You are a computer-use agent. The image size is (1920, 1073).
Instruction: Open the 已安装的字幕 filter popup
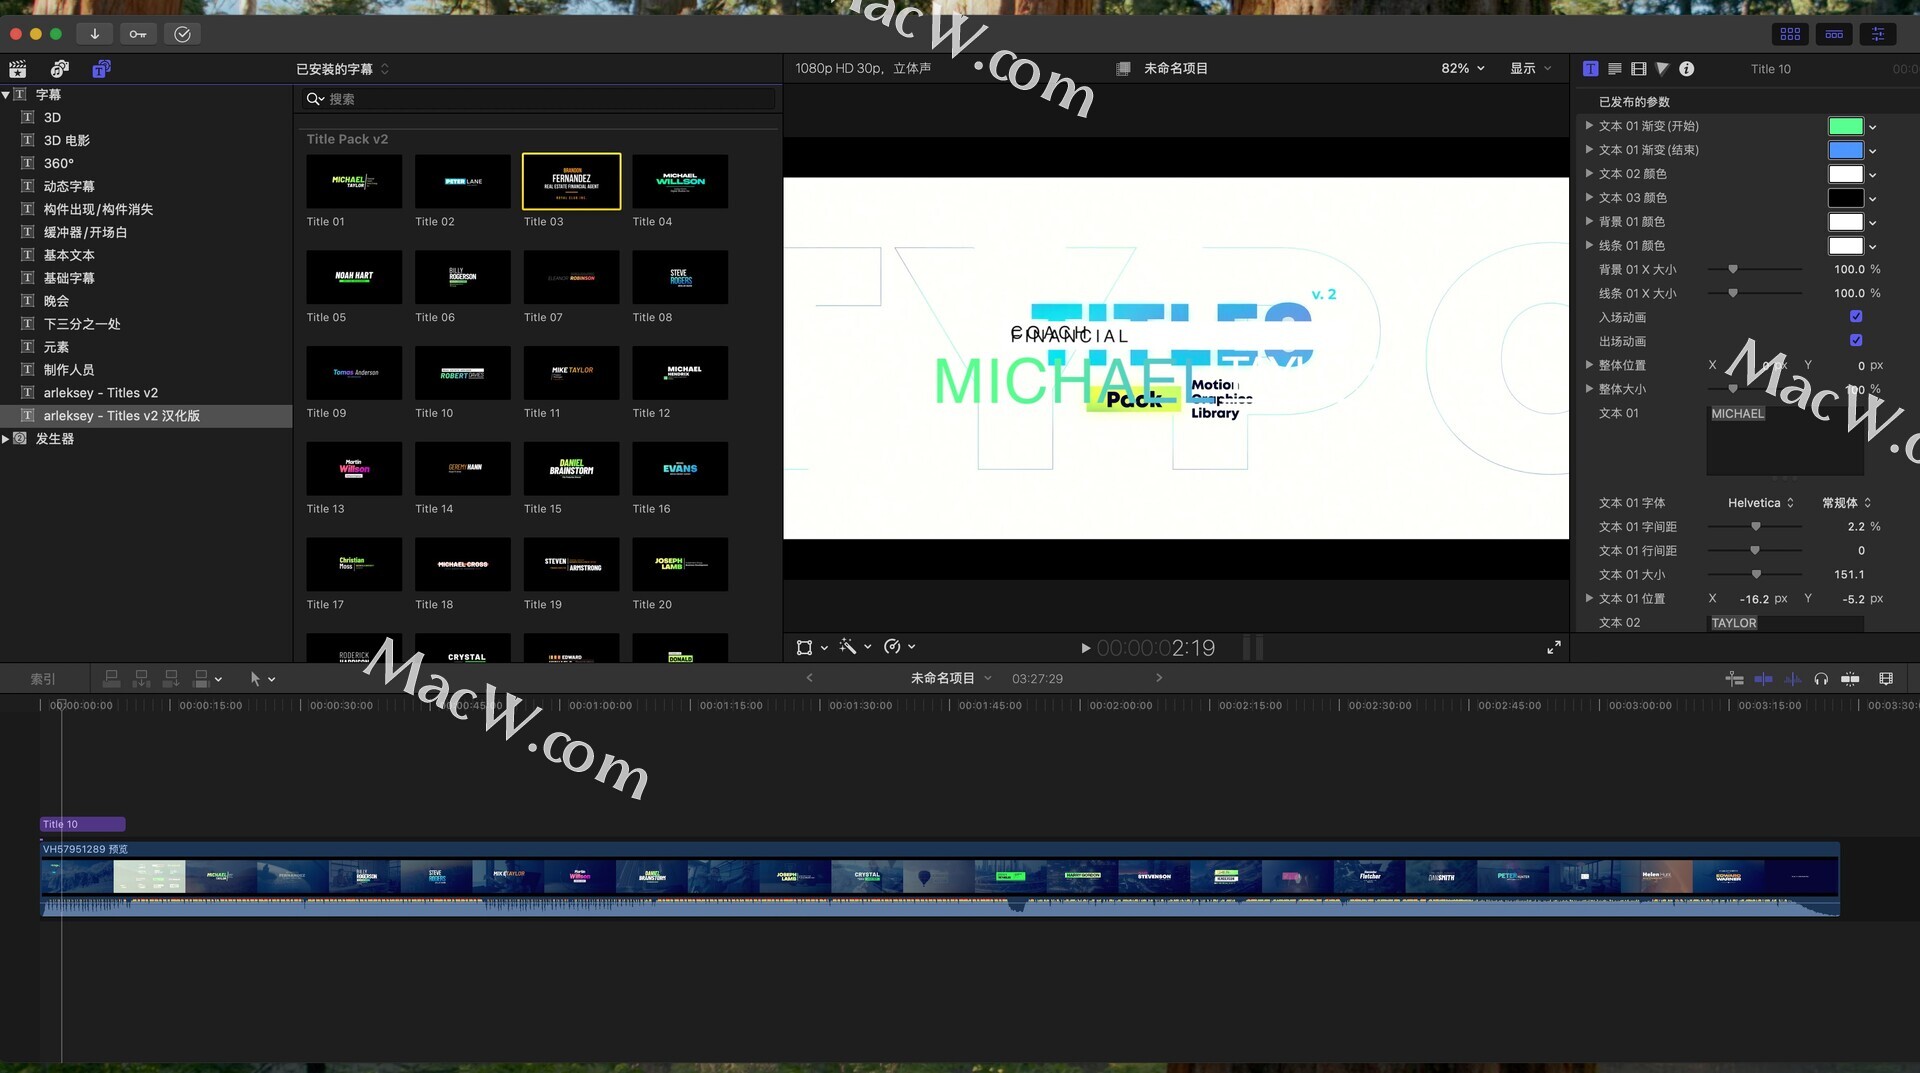tap(342, 69)
